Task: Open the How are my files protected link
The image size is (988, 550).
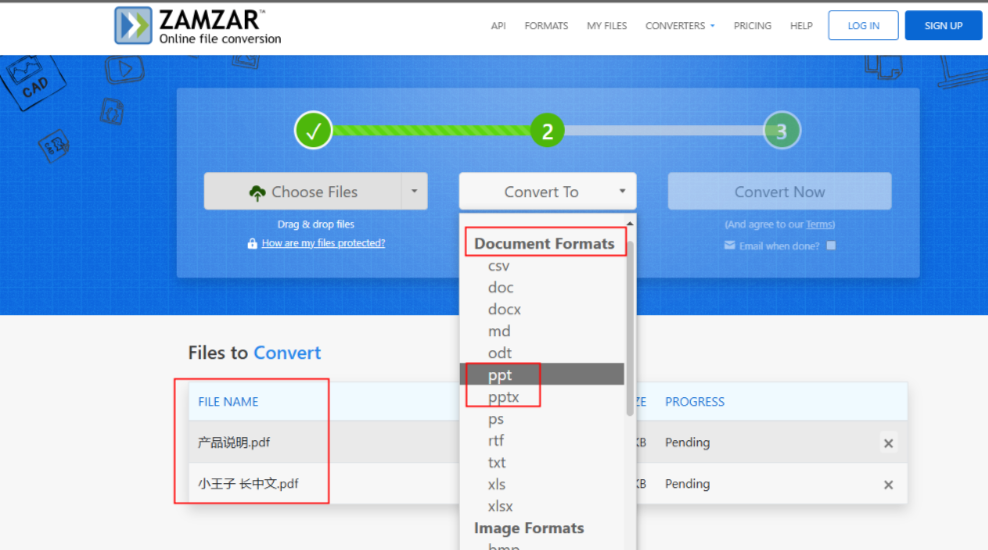Action: point(323,243)
